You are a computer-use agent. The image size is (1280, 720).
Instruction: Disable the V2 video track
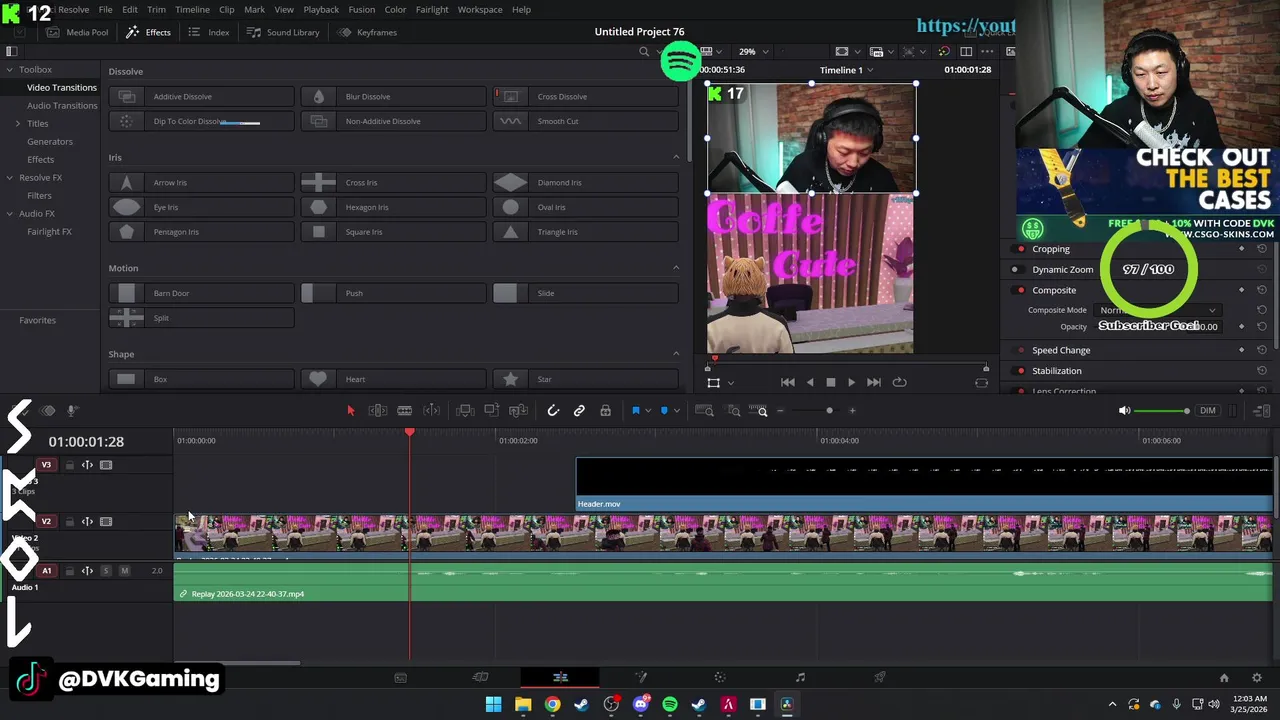pyautogui.click(x=106, y=522)
